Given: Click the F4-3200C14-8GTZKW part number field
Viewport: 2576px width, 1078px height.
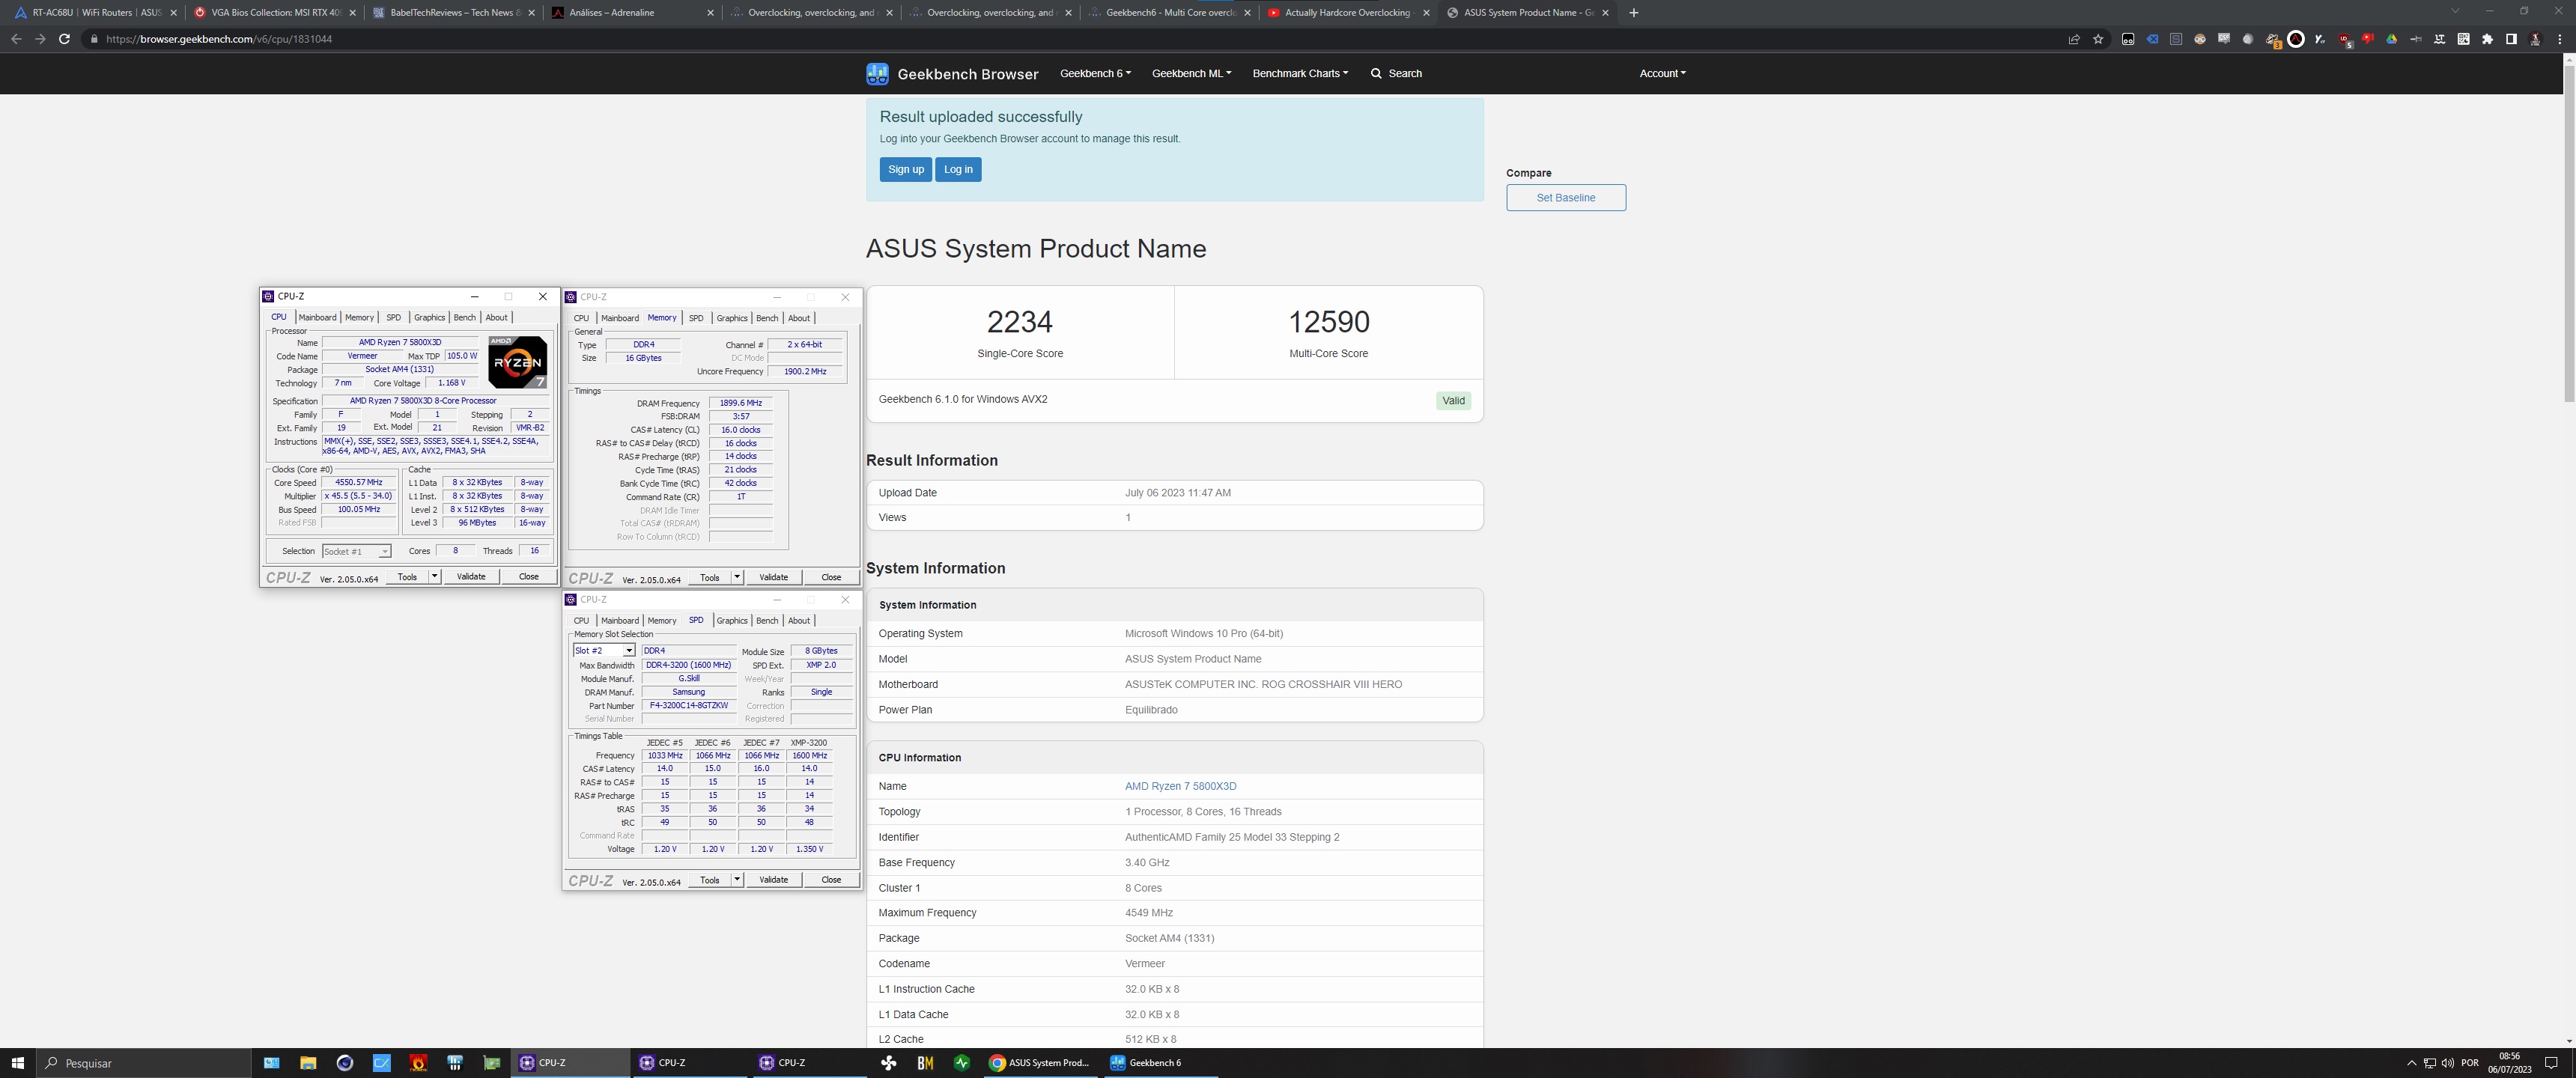Looking at the screenshot, I should pos(689,706).
